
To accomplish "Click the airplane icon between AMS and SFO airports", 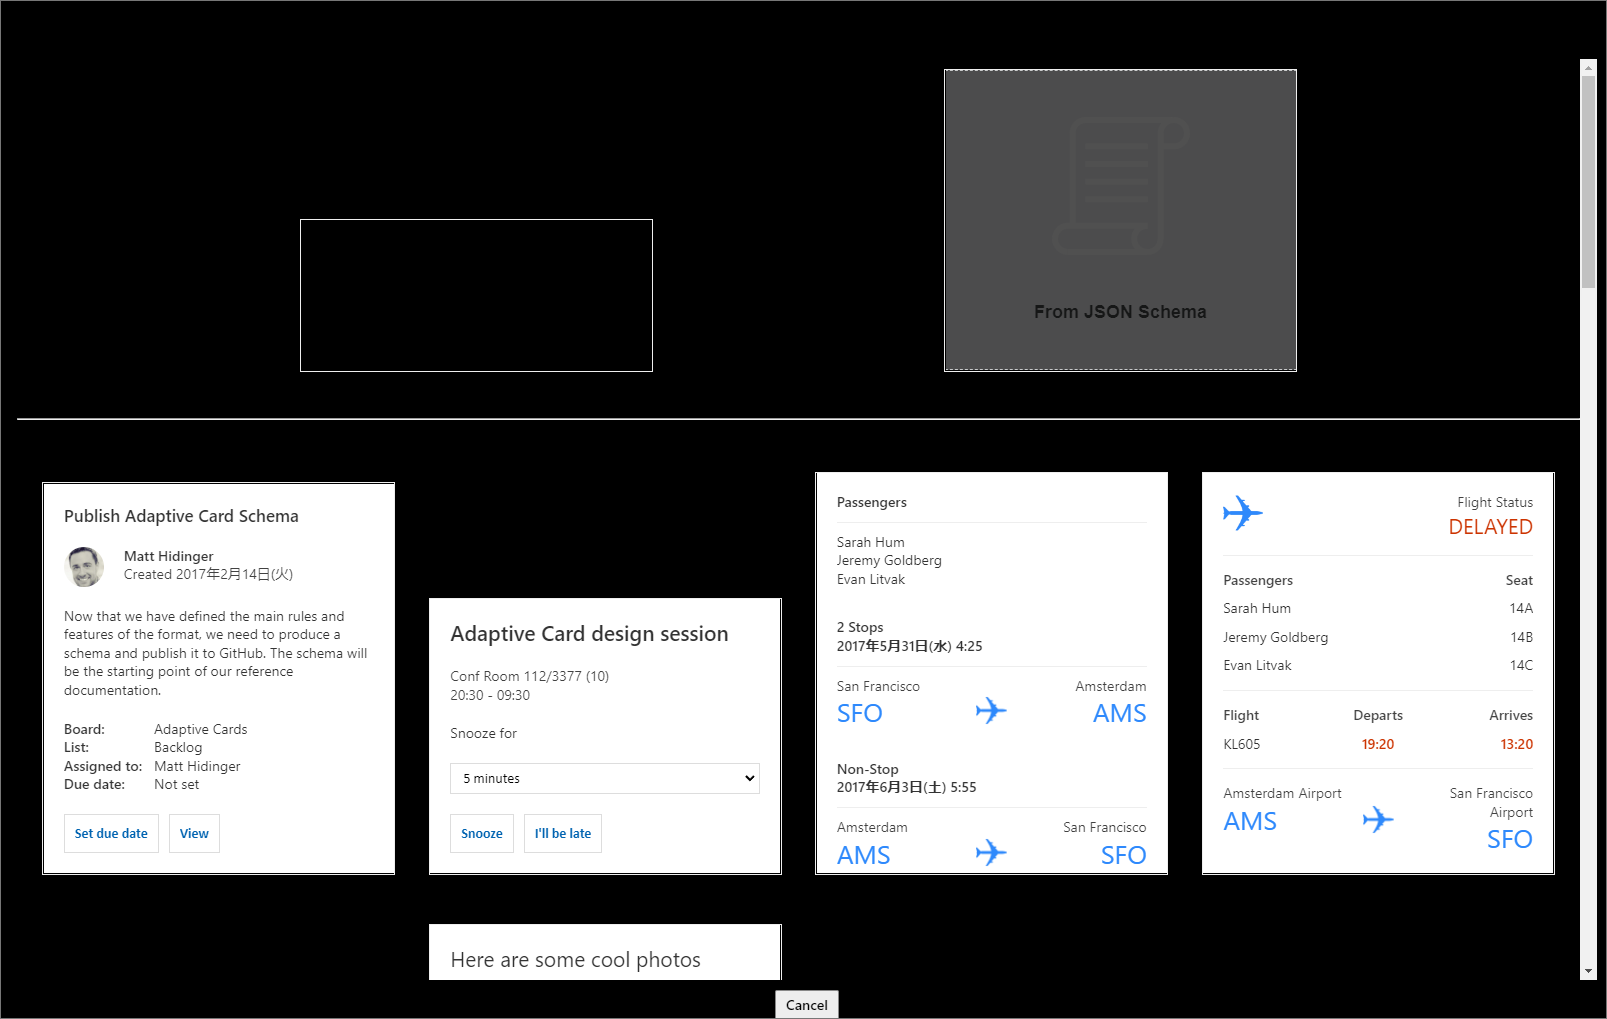I will click(x=1378, y=819).
